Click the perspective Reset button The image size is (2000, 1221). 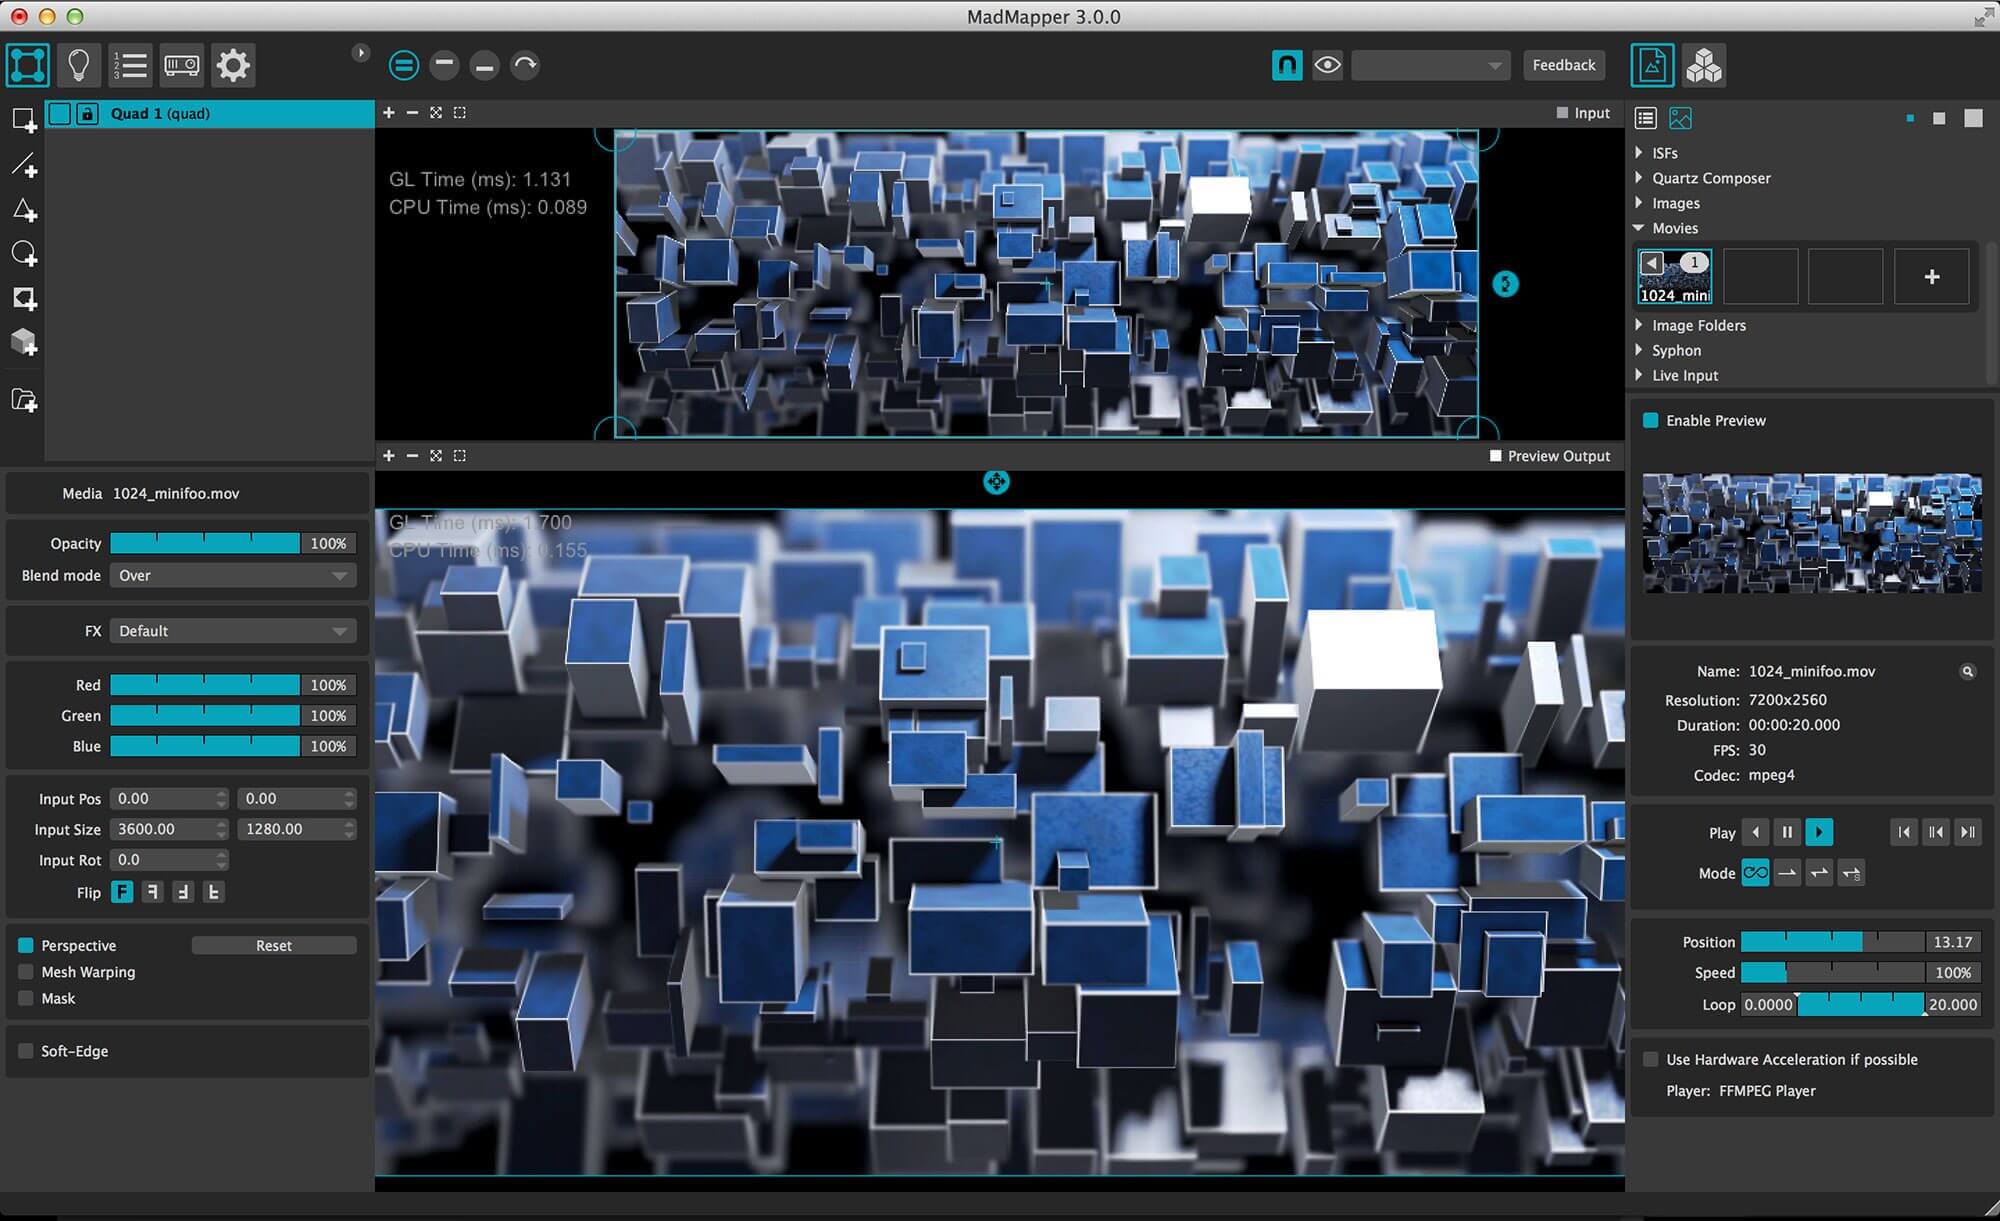point(274,946)
